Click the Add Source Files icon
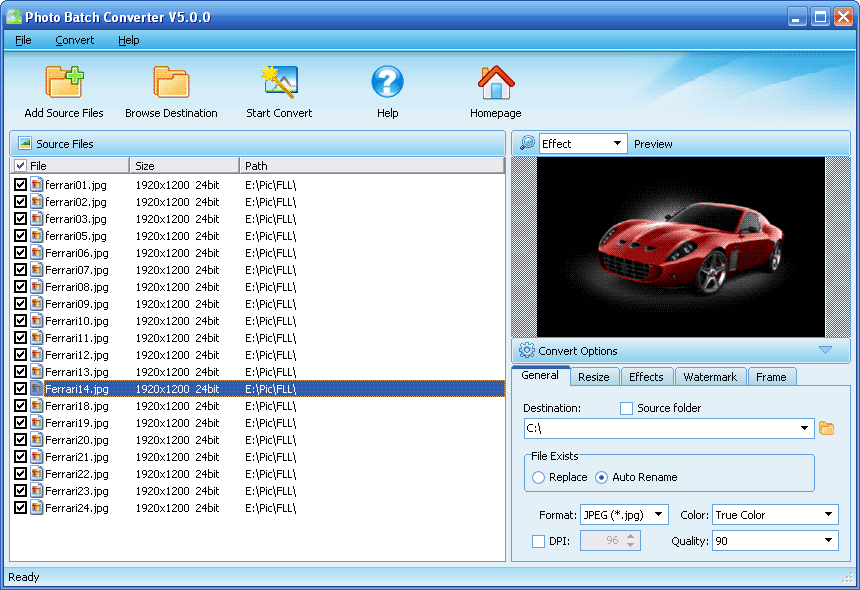The image size is (860, 590). pos(64,82)
